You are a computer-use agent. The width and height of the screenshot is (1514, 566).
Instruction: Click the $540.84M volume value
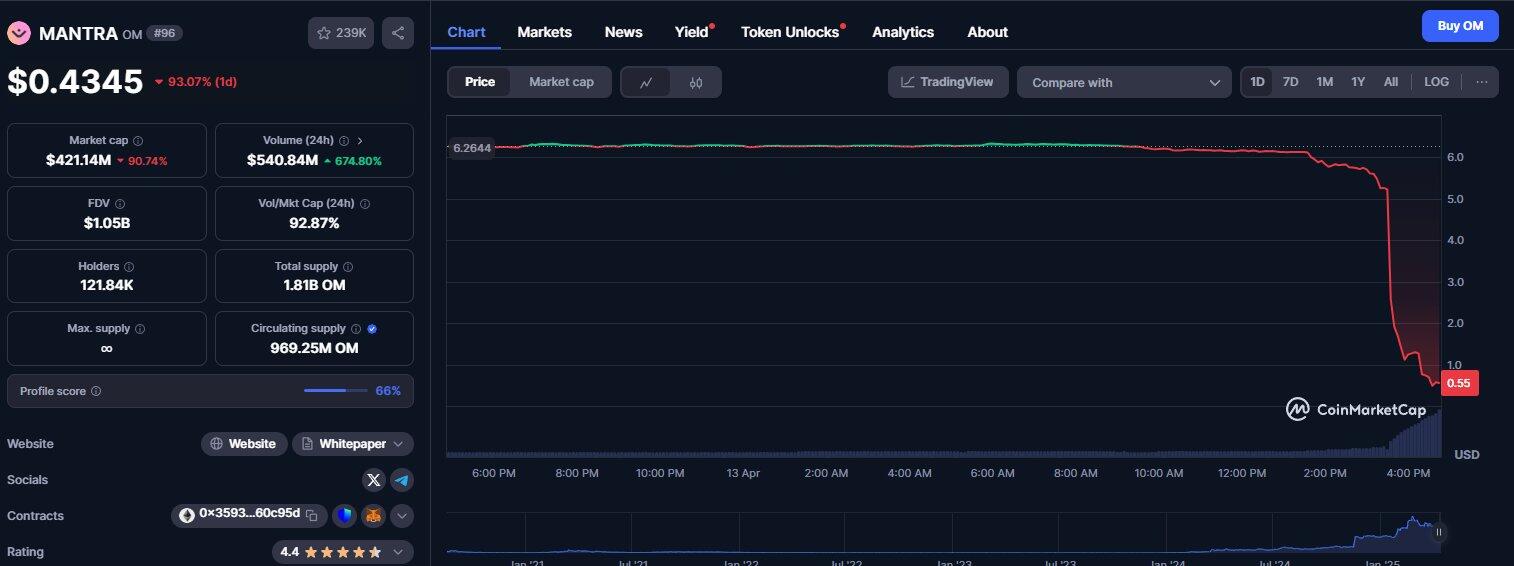(283, 160)
